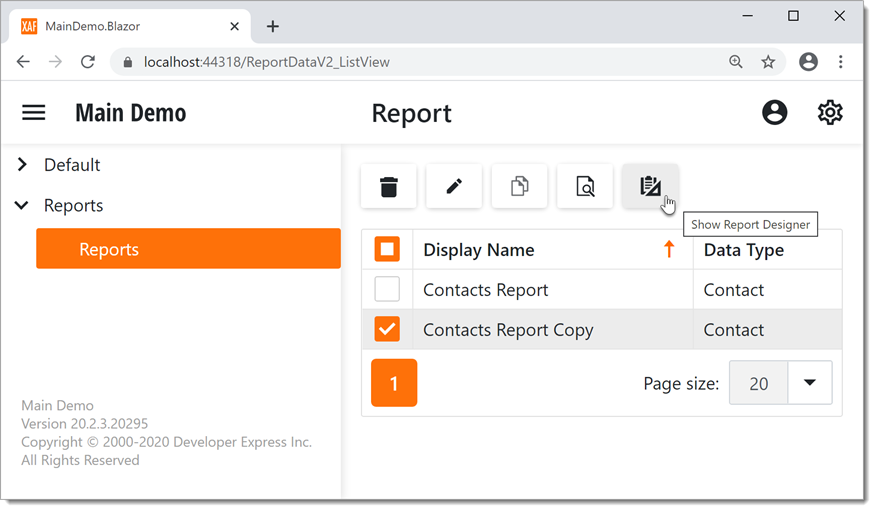874x510 pixels.
Task: Click the Page size value 20 field
Action: pyautogui.click(x=759, y=383)
